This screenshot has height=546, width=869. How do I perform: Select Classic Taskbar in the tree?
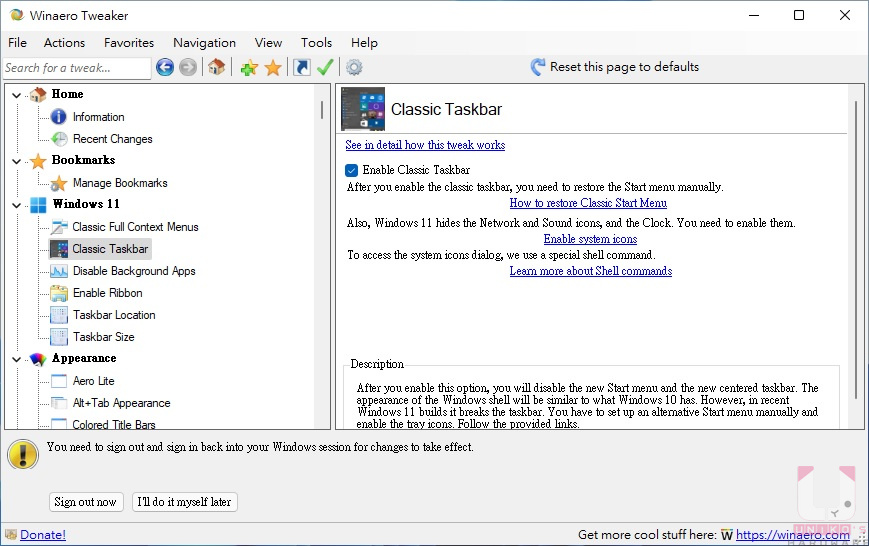[110, 249]
